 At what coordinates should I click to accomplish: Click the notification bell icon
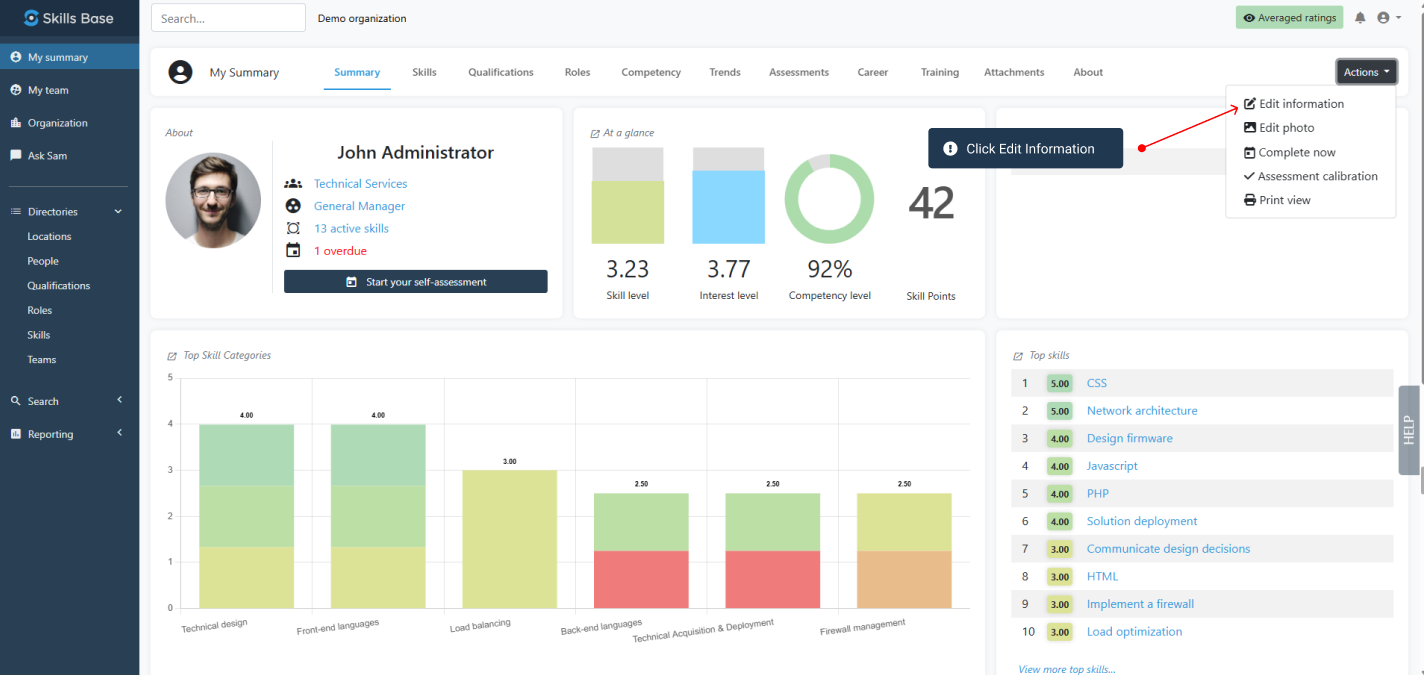(1360, 18)
